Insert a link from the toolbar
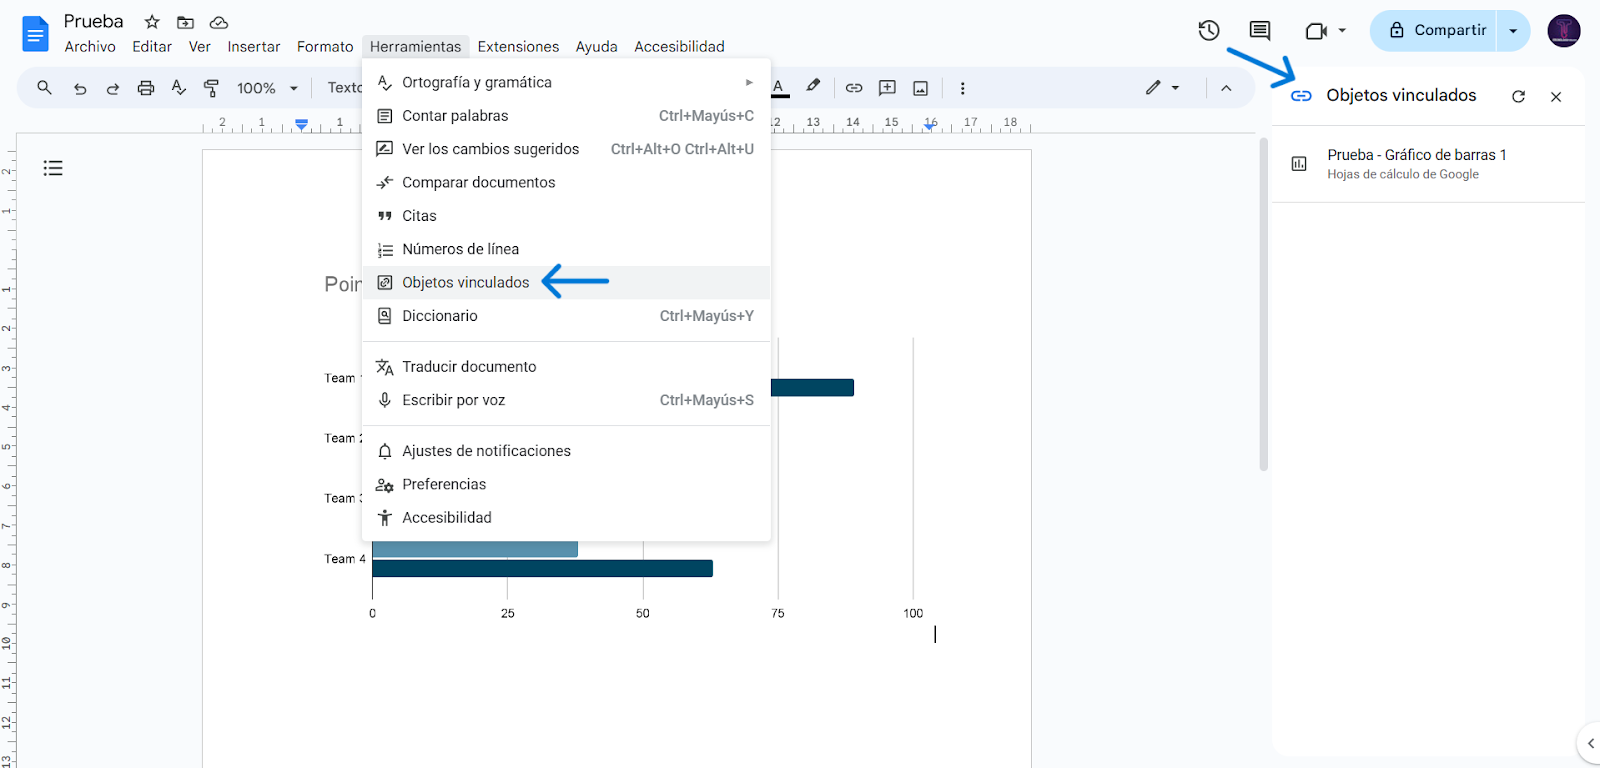Screen dimensions: 1600x768 (x=854, y=88)
